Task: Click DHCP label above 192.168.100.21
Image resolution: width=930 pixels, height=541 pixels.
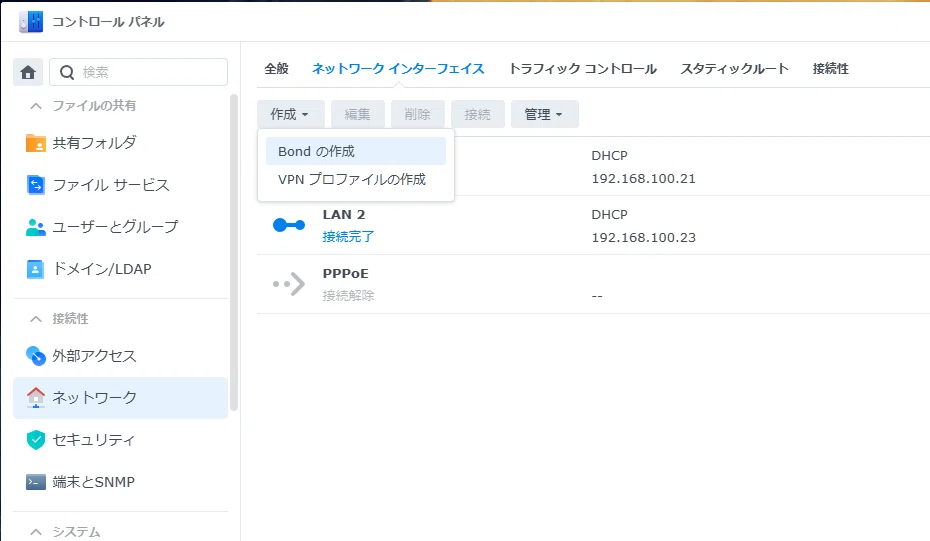Action: 609,156
